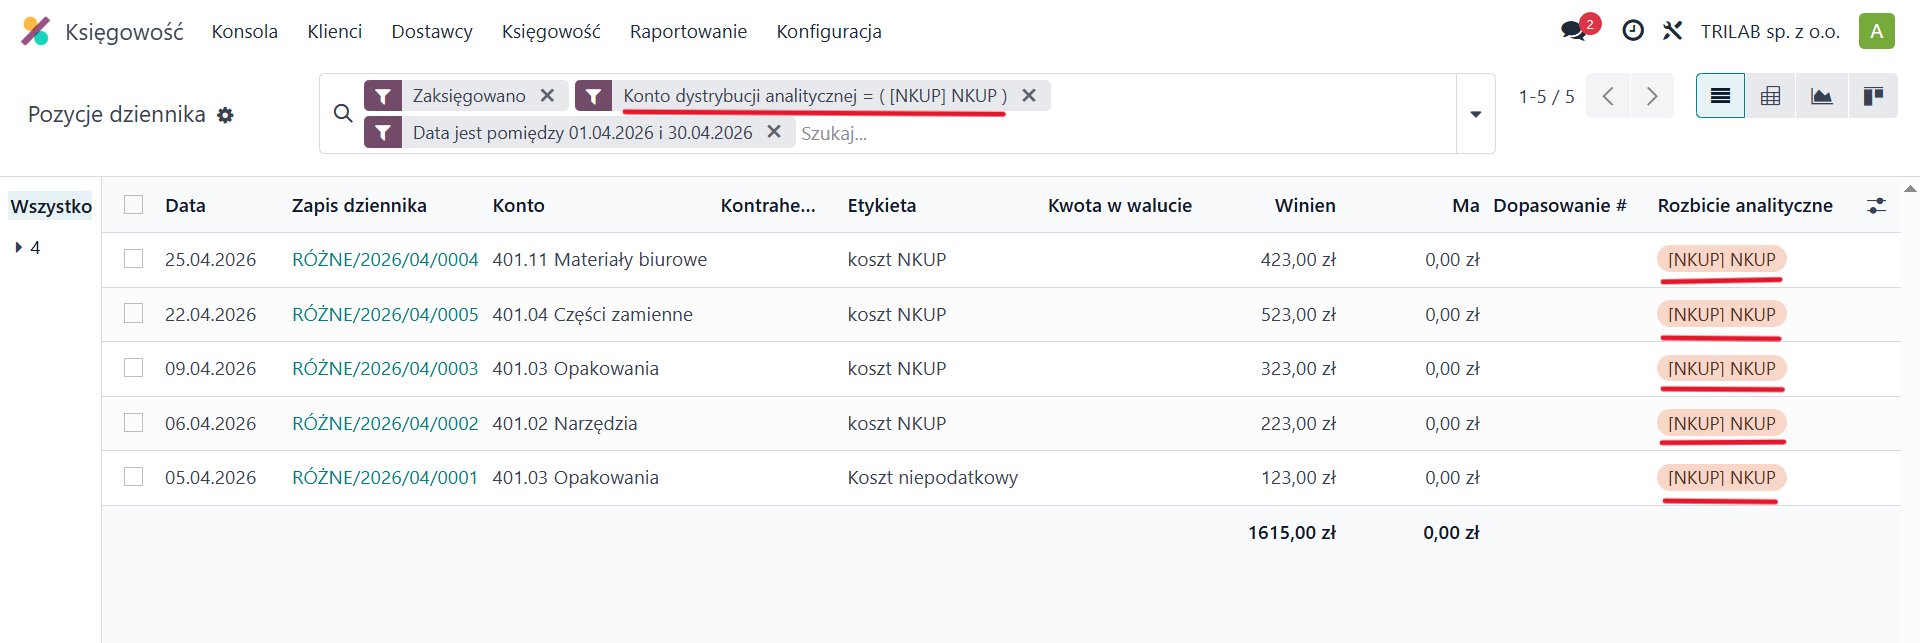Select Wszystko in side panel
This screenshot has width=1920, height=643.
pos(51,206)
